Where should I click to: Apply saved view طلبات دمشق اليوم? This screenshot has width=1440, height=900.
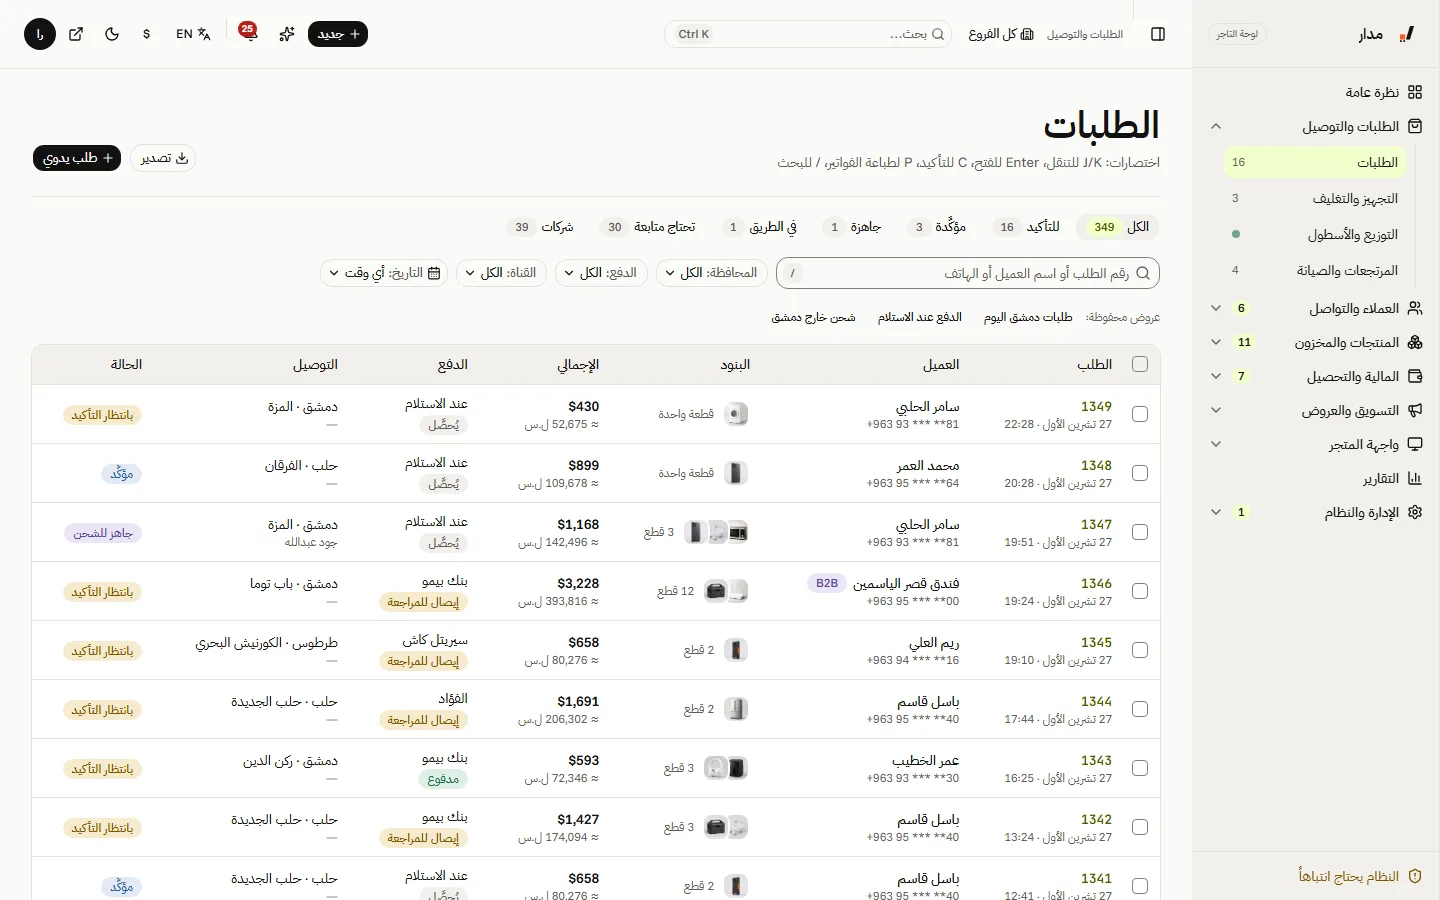coord(1028,317)
